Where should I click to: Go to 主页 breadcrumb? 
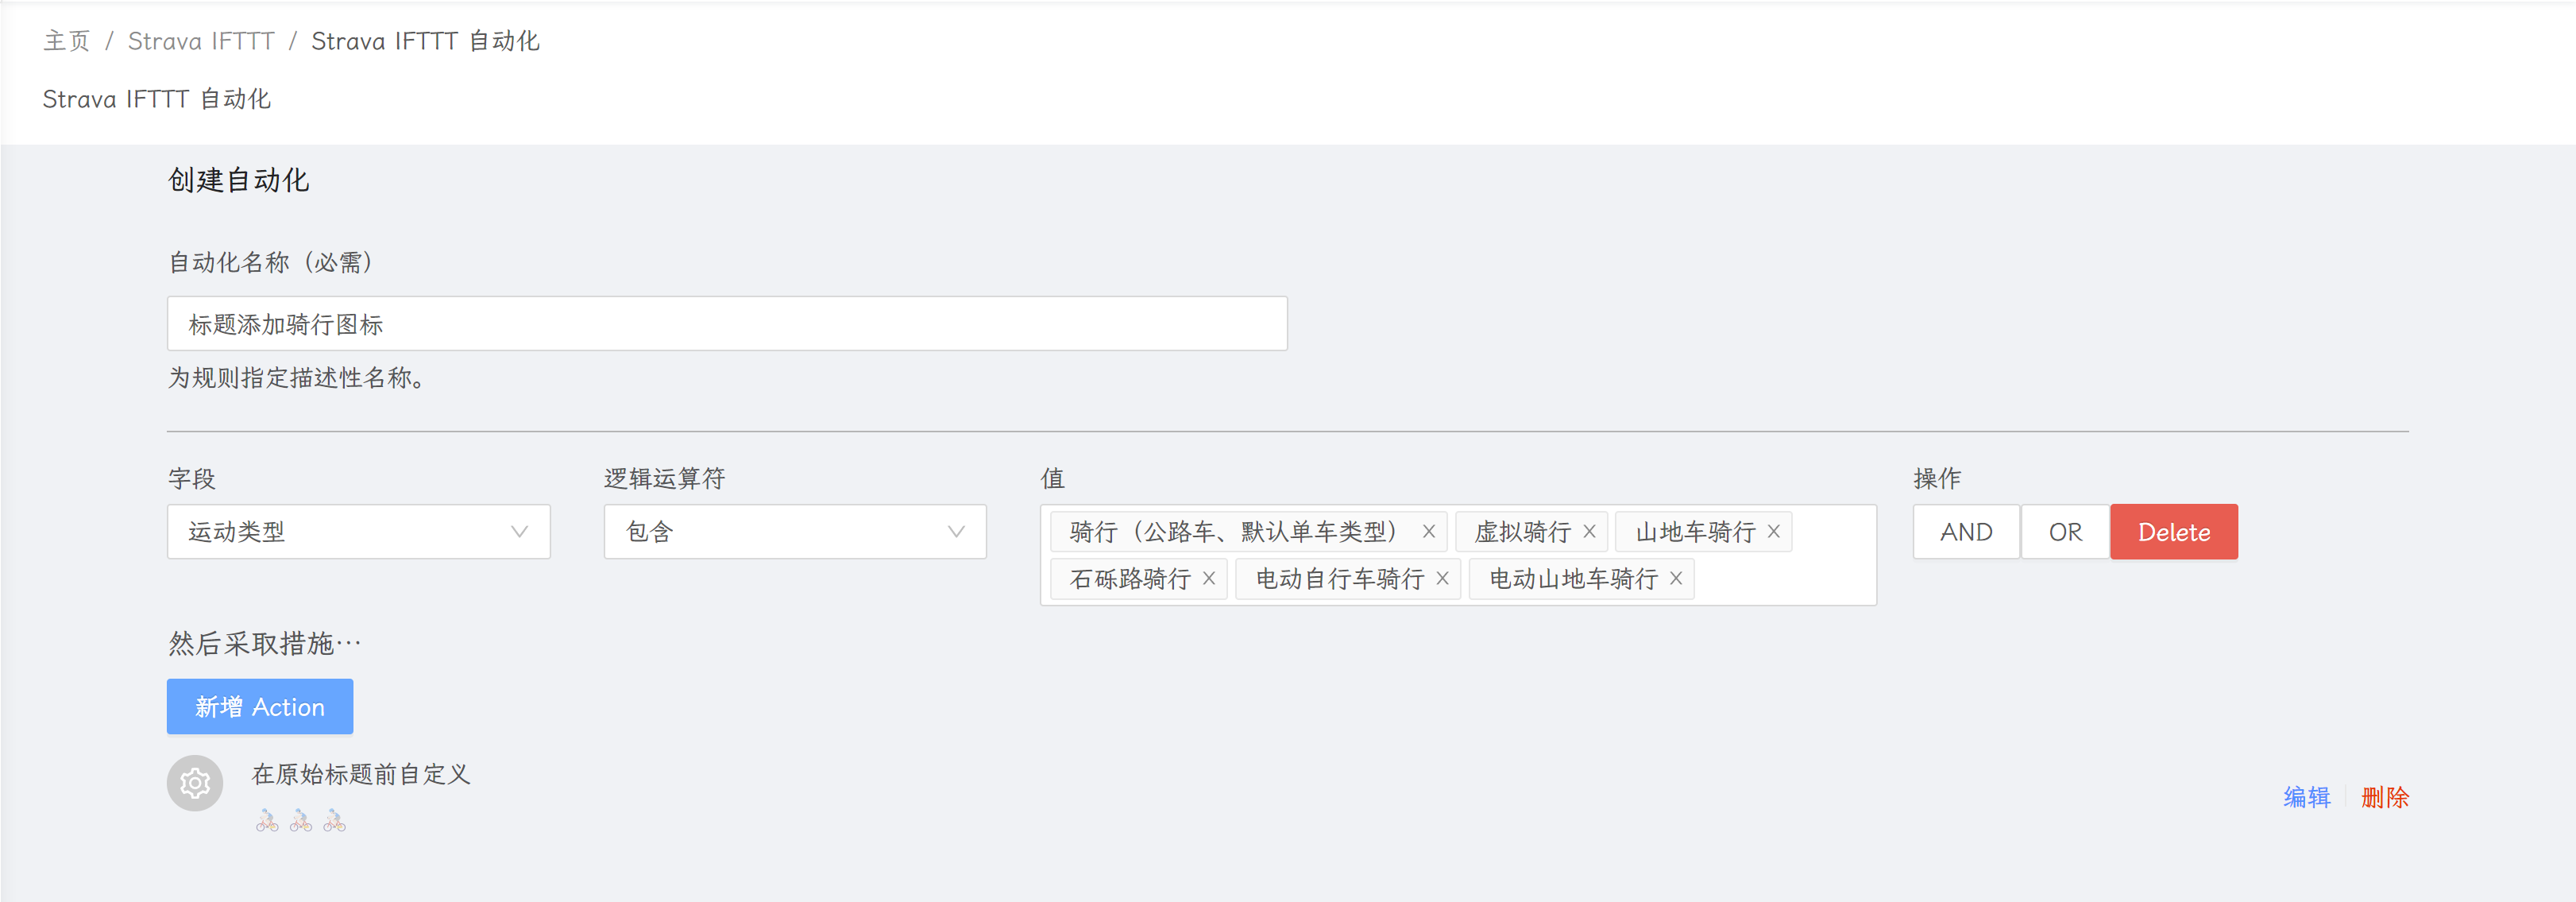67,41
